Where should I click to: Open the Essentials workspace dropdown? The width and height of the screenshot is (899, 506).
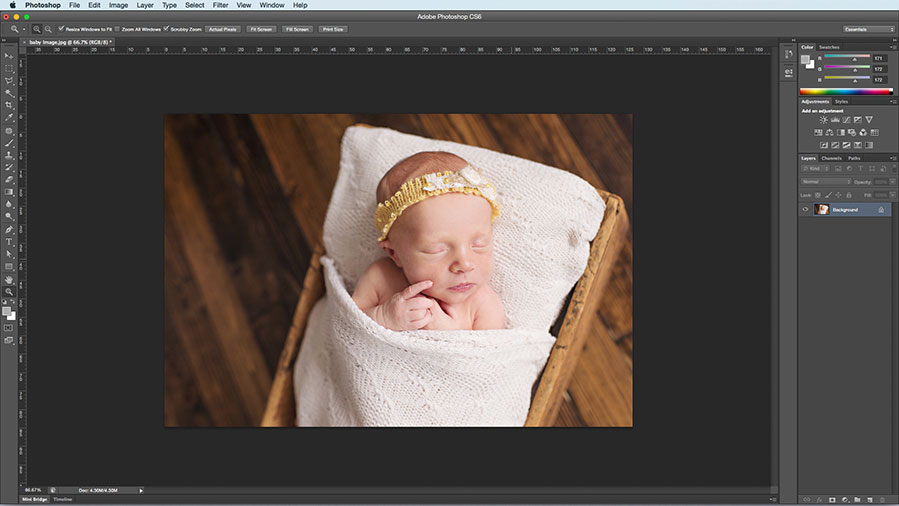[869, 29]
